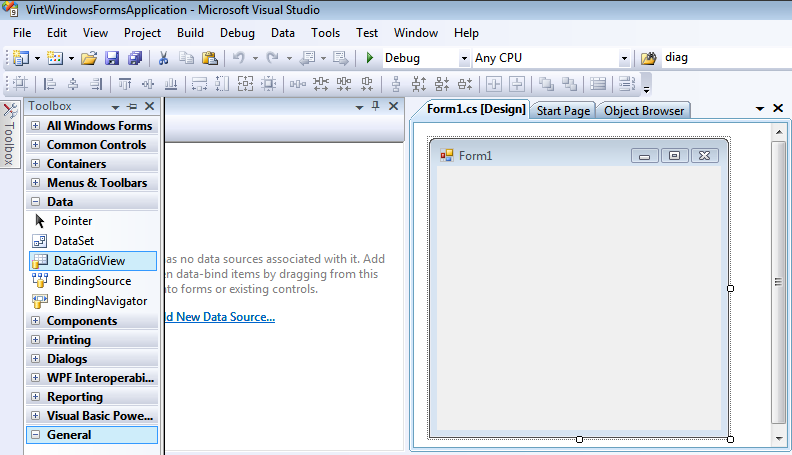Screen dimensions: 792x455
Task: Choose the BindingNavigator toolbox item
Action: pos(99,301)
